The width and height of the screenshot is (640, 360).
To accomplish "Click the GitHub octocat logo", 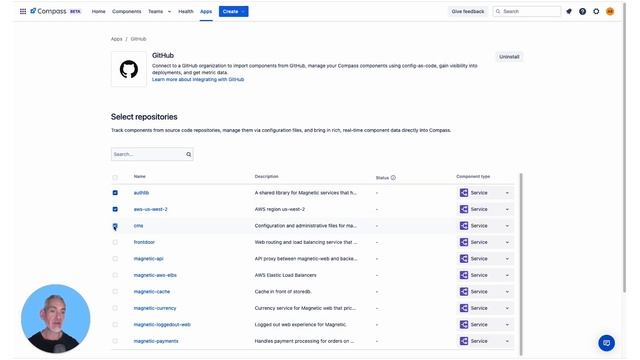I will [x=129, y=69].
